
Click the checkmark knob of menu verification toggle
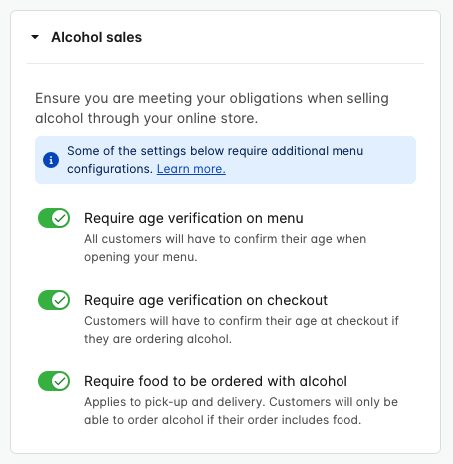pyautogui.click(x=60, y=218)
